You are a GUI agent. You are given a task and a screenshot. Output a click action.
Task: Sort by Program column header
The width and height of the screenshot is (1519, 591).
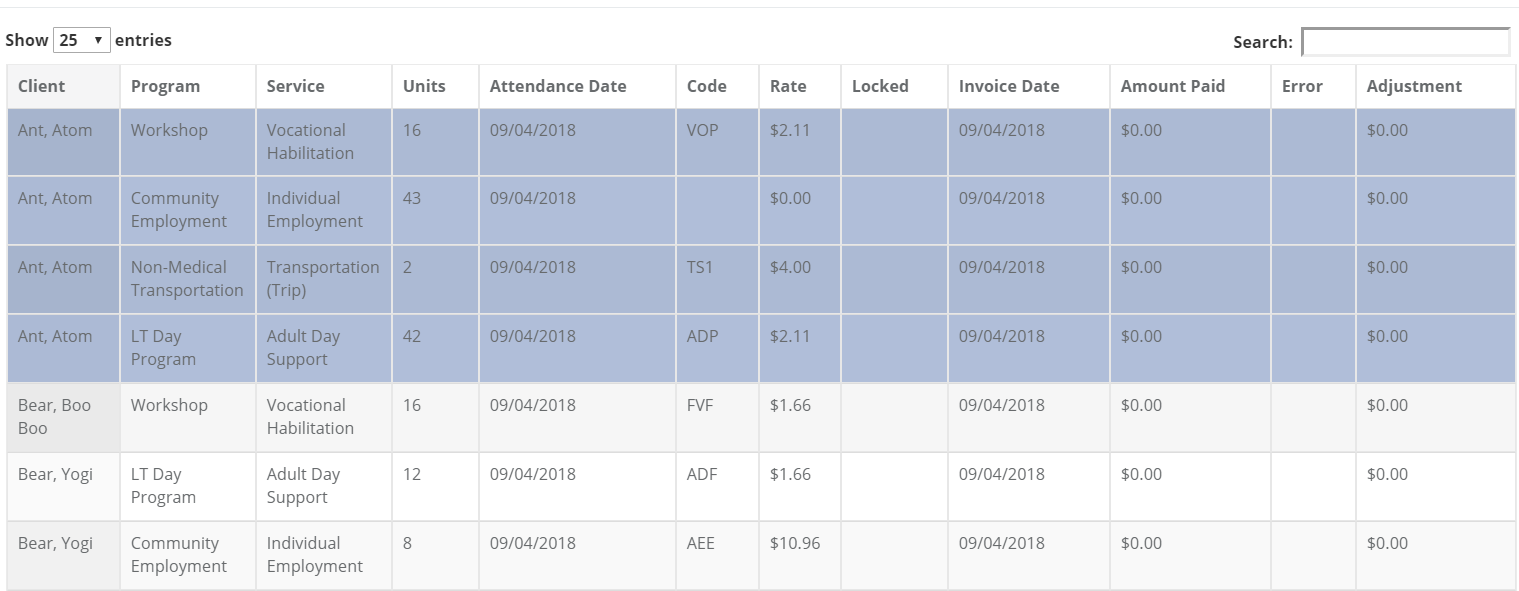[165, 86]
